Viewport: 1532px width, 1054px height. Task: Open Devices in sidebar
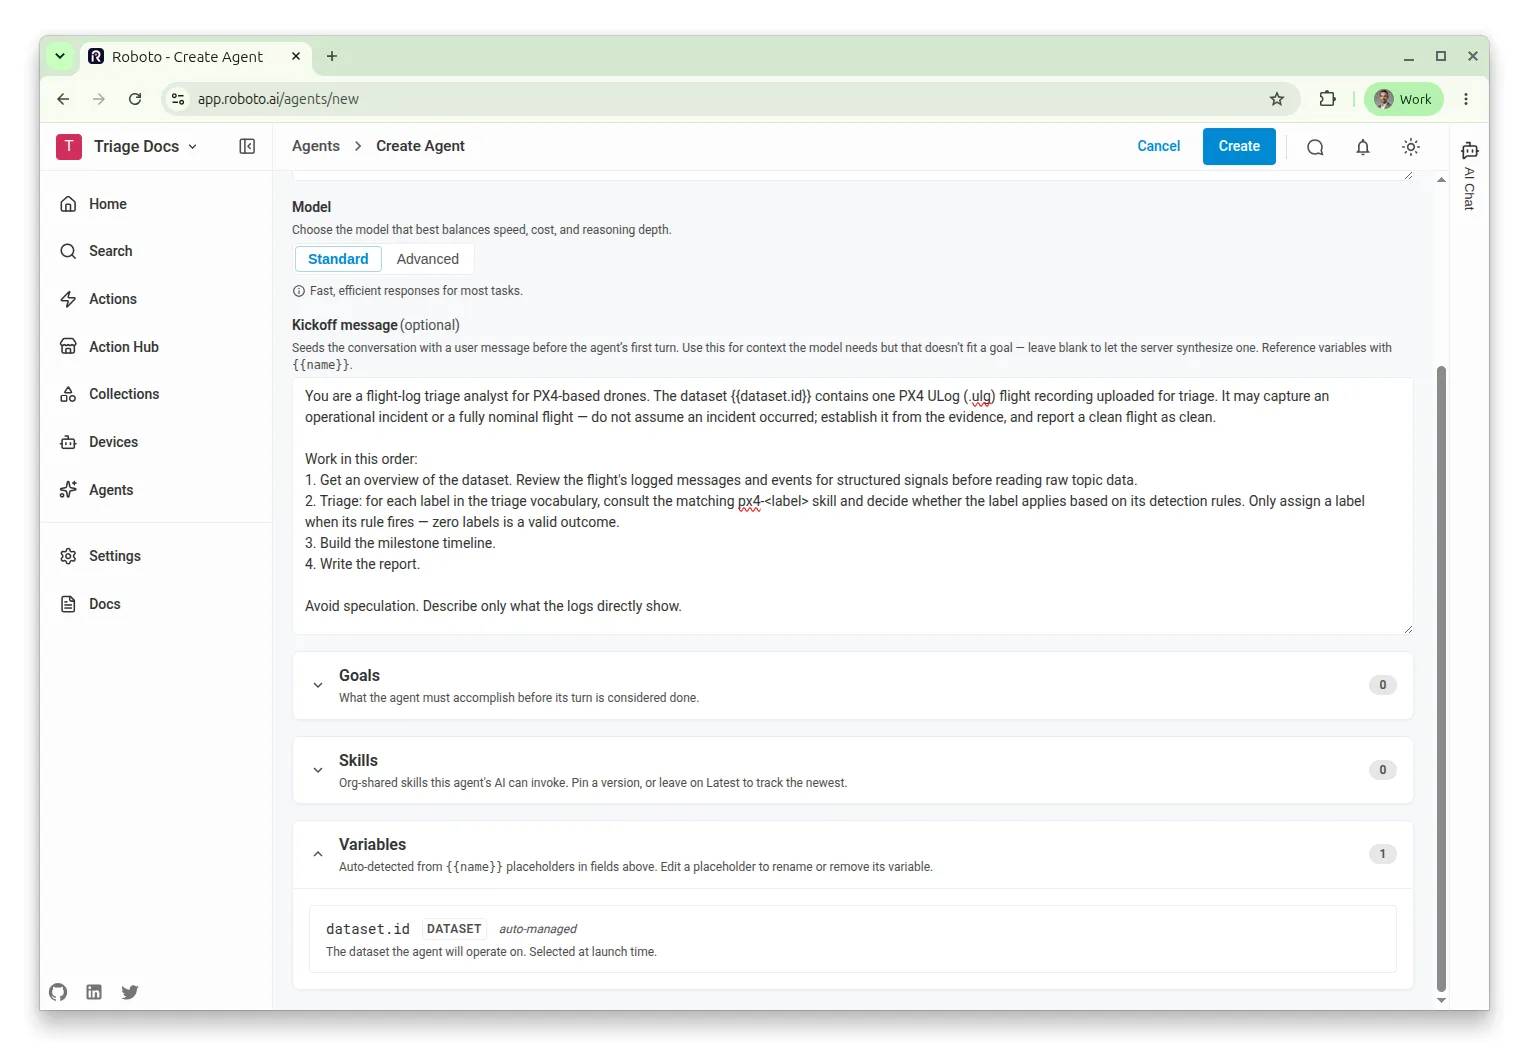pos(113,442)
